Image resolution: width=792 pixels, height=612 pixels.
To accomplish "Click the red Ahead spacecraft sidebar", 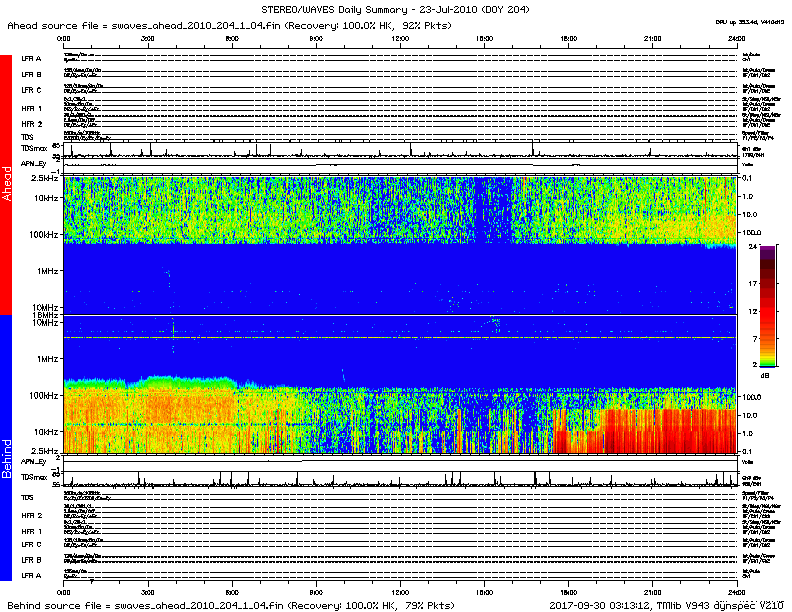I will (6, 185).
